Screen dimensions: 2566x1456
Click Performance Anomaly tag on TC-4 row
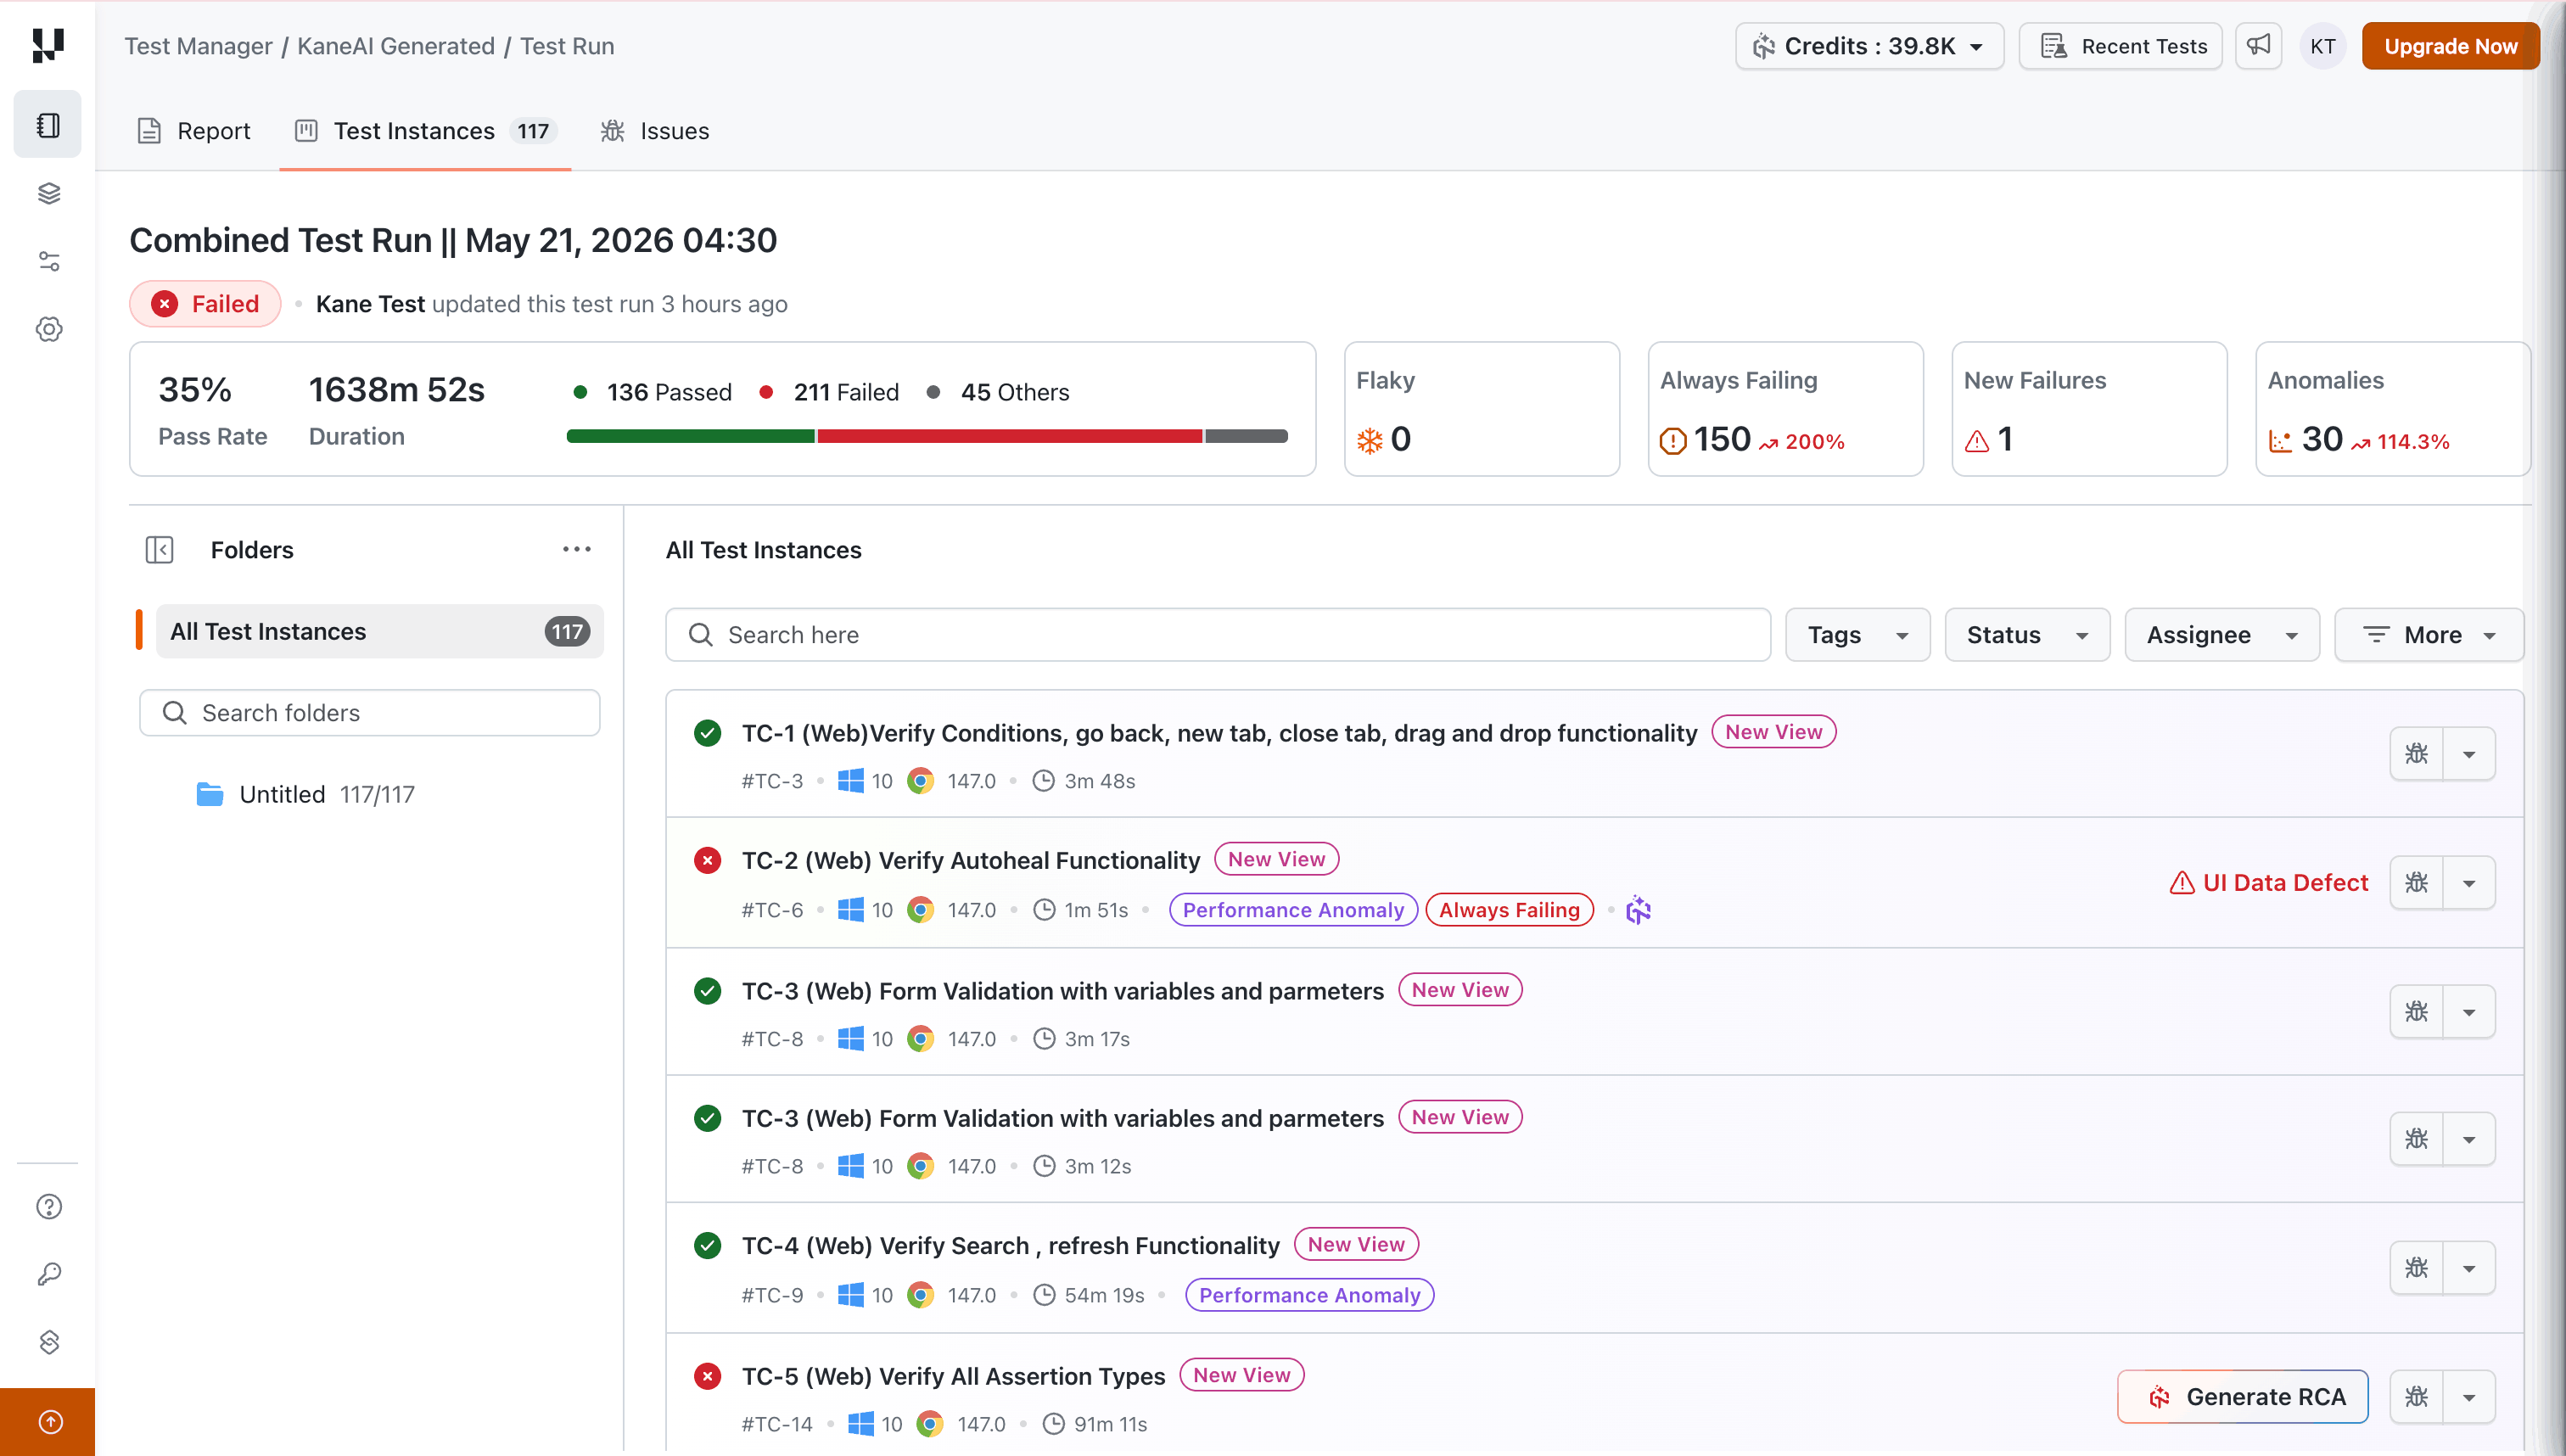tap(1309, 1295)
